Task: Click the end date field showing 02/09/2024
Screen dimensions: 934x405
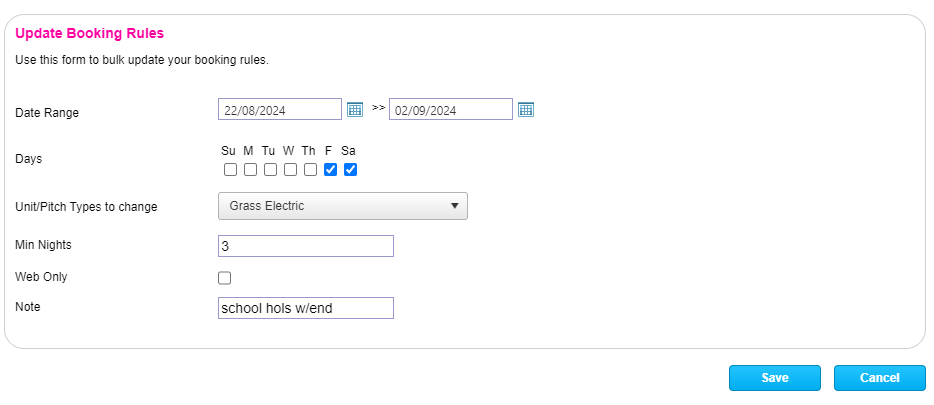Action: [x=450, y=110]
